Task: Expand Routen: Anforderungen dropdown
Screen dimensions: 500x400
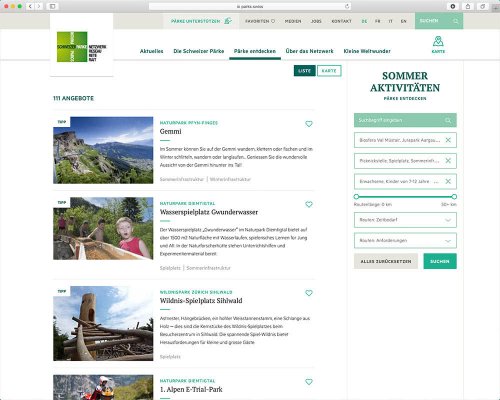Action: click(405, 241)
